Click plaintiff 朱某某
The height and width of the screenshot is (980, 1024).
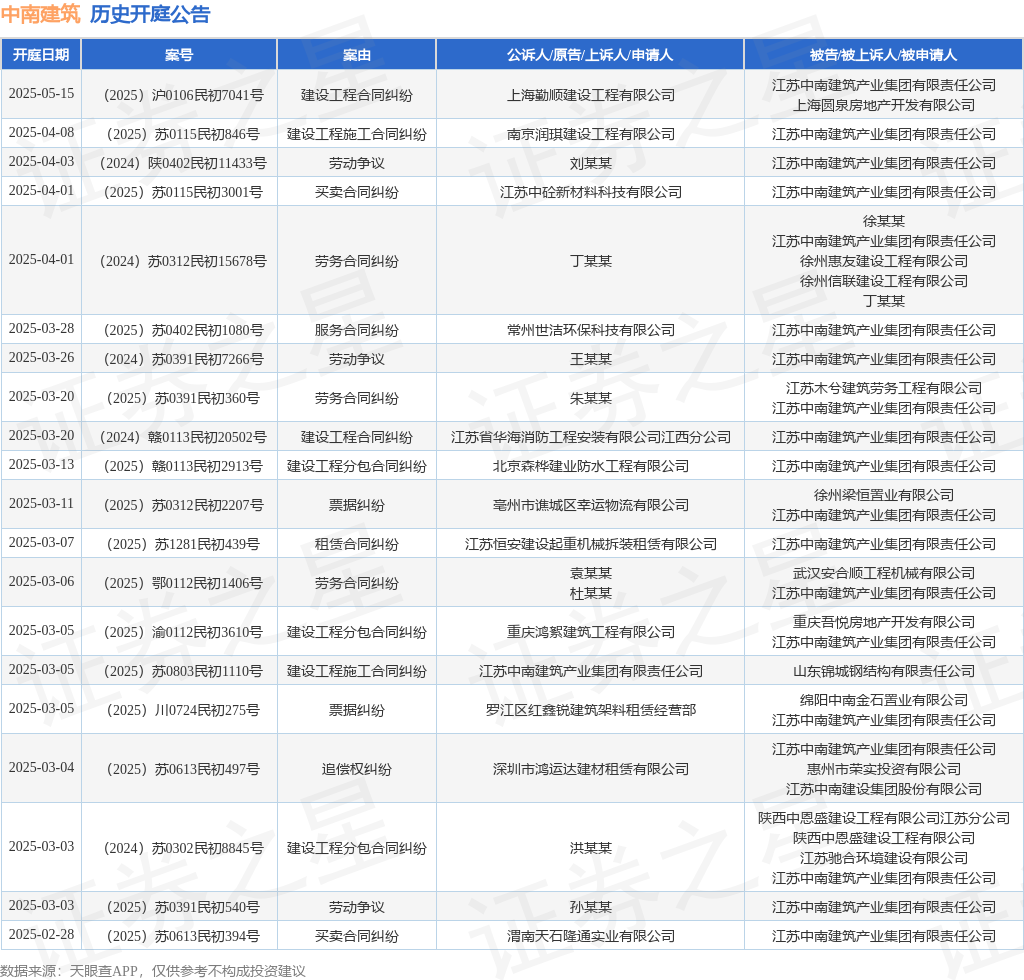[x=590, y=398]
